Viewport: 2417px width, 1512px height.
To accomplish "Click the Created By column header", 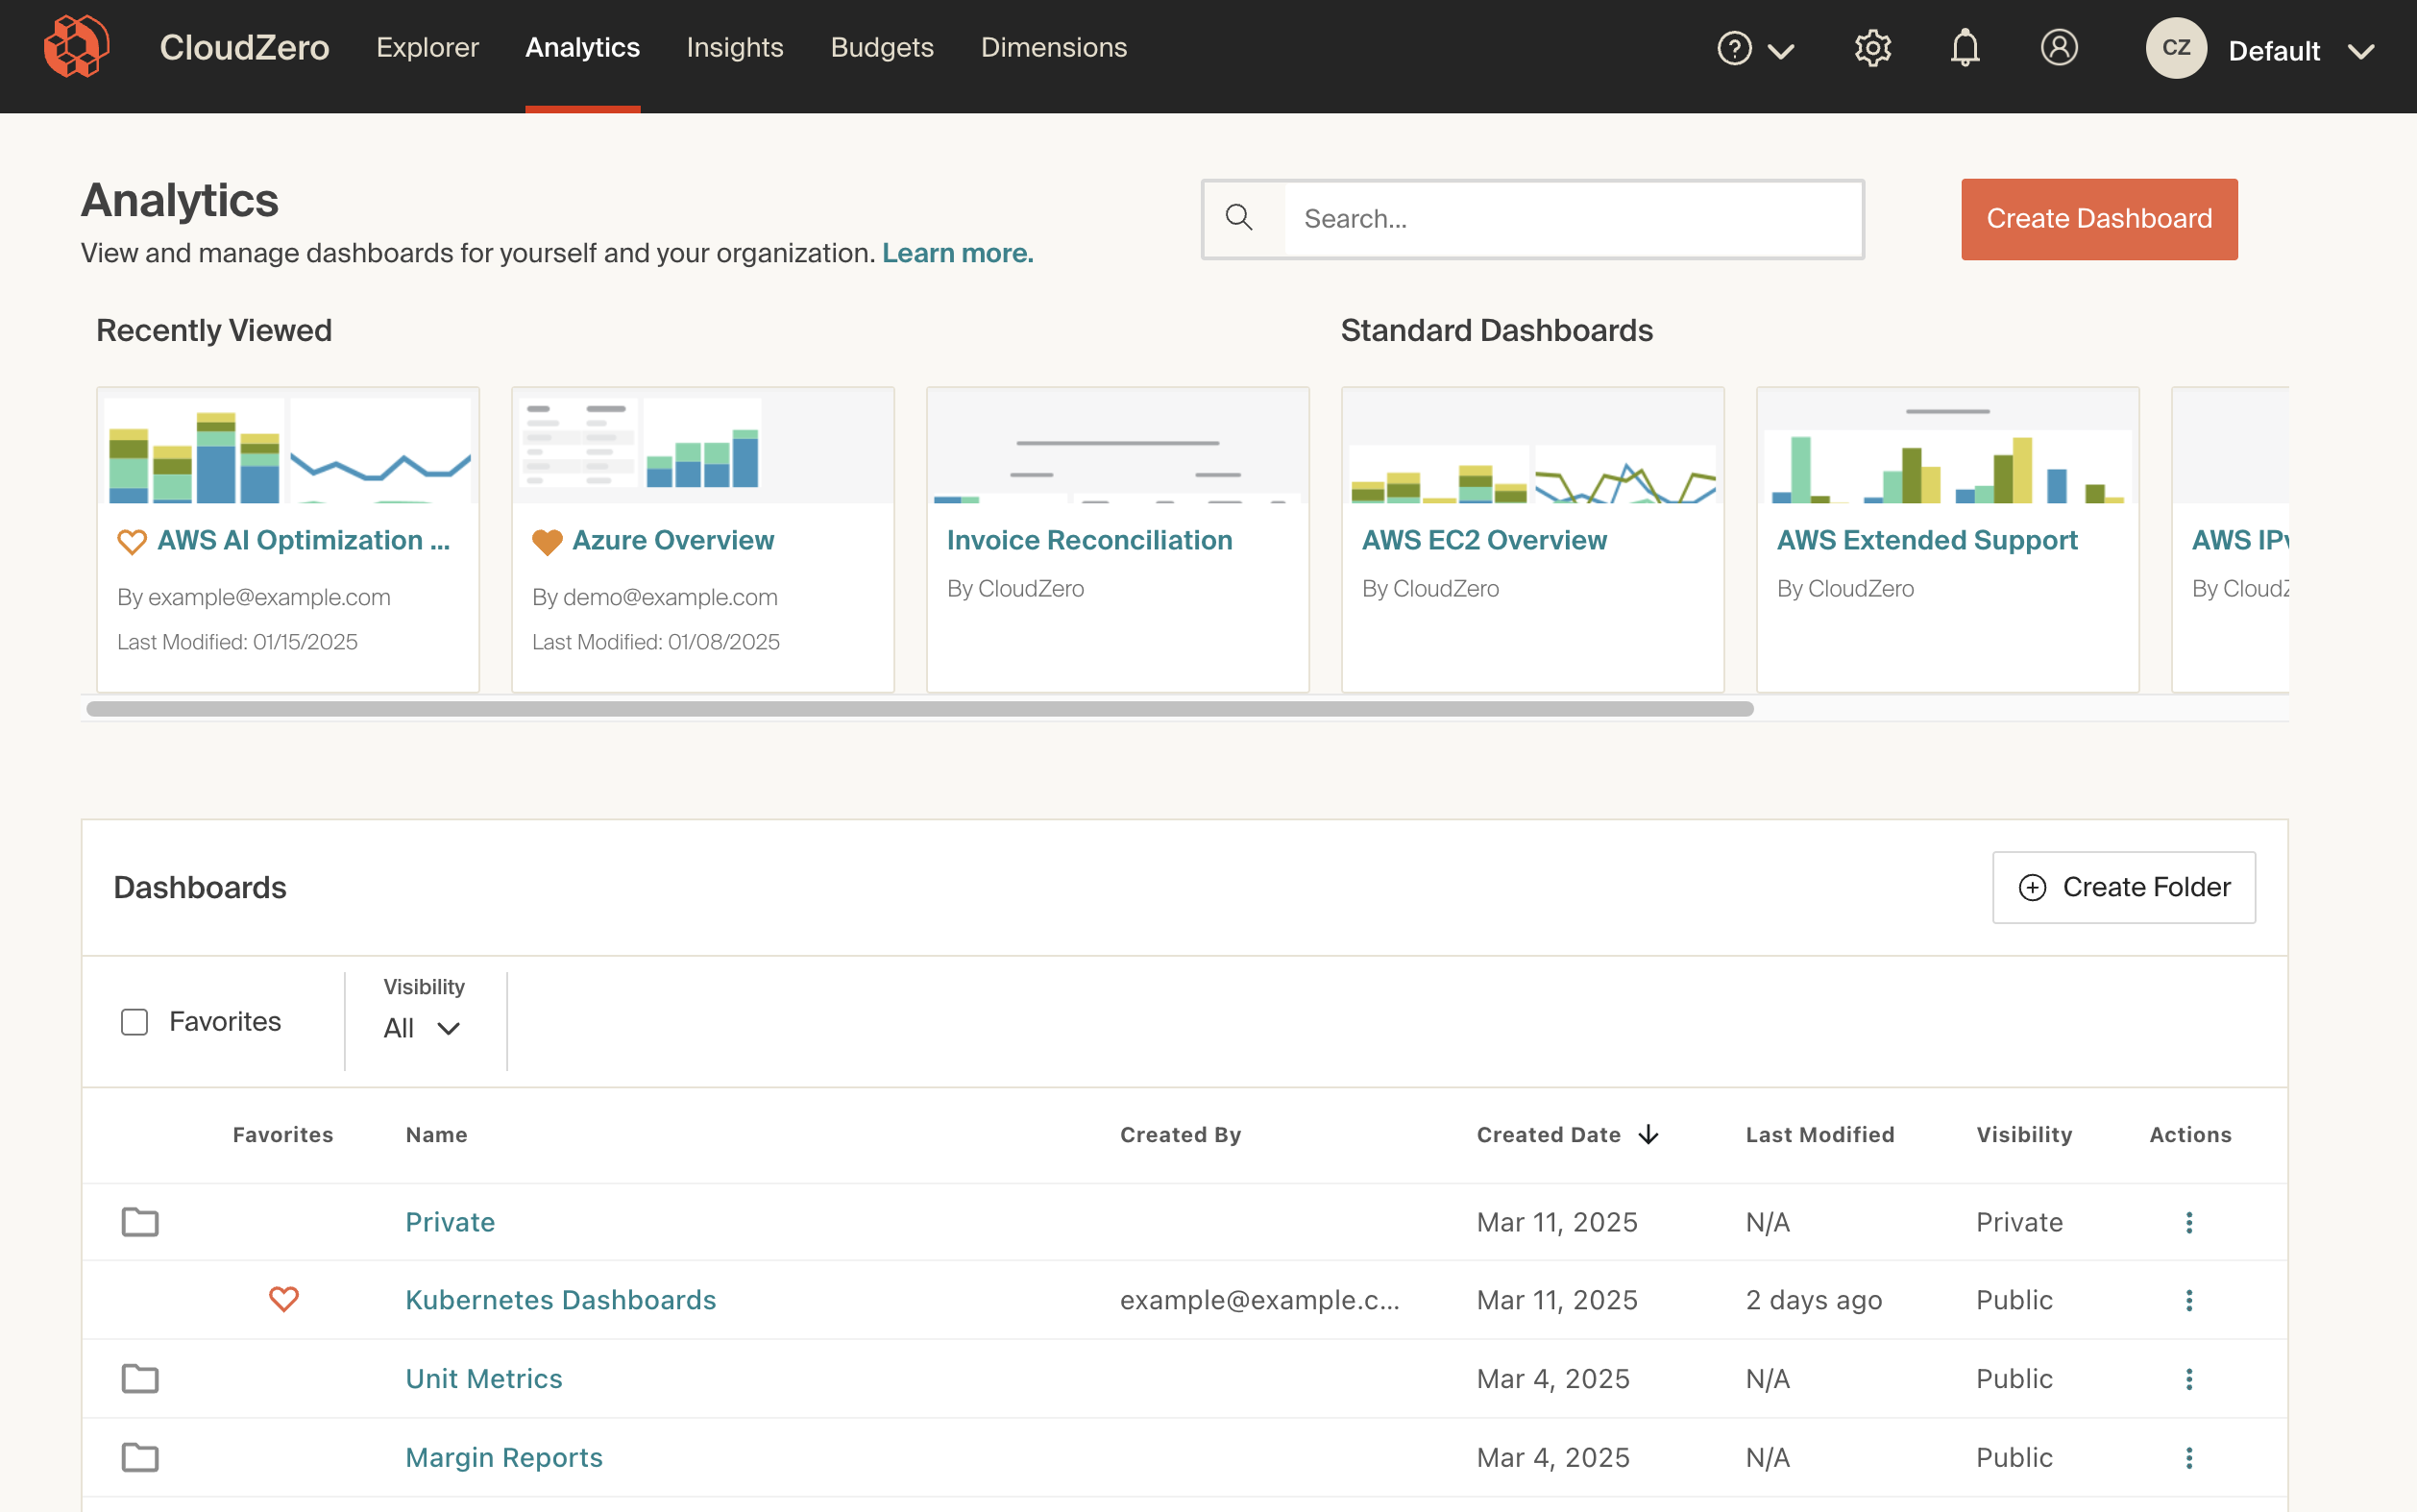I will tap(1180, 1134).
